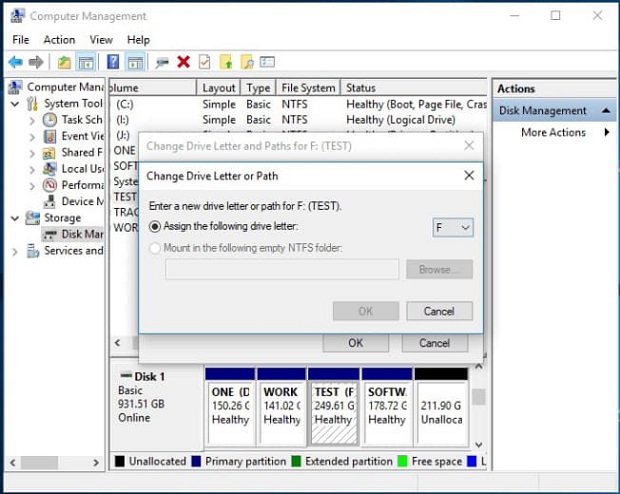Open the drive letter F dropdown
The width and height of the screenshot is (620, 494).
click(453, 228)
